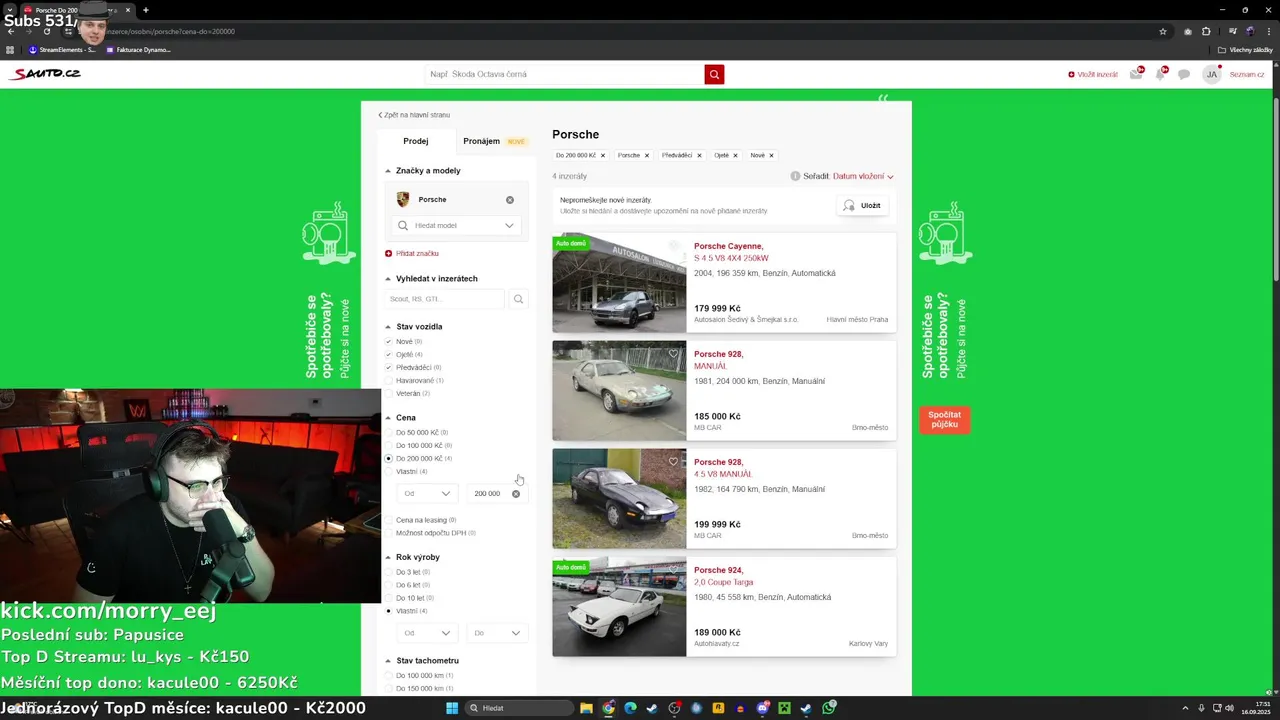Favorite the Porsche 928 MANUÁL listing heart
The width and height of the screenshot is (1280, 720).
[x=673, y=353]
